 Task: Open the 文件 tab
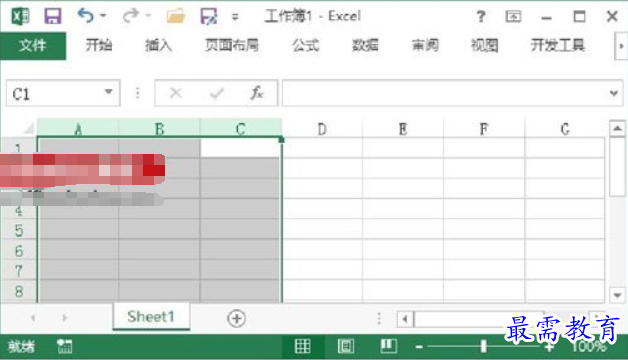[x=33, y=46]
